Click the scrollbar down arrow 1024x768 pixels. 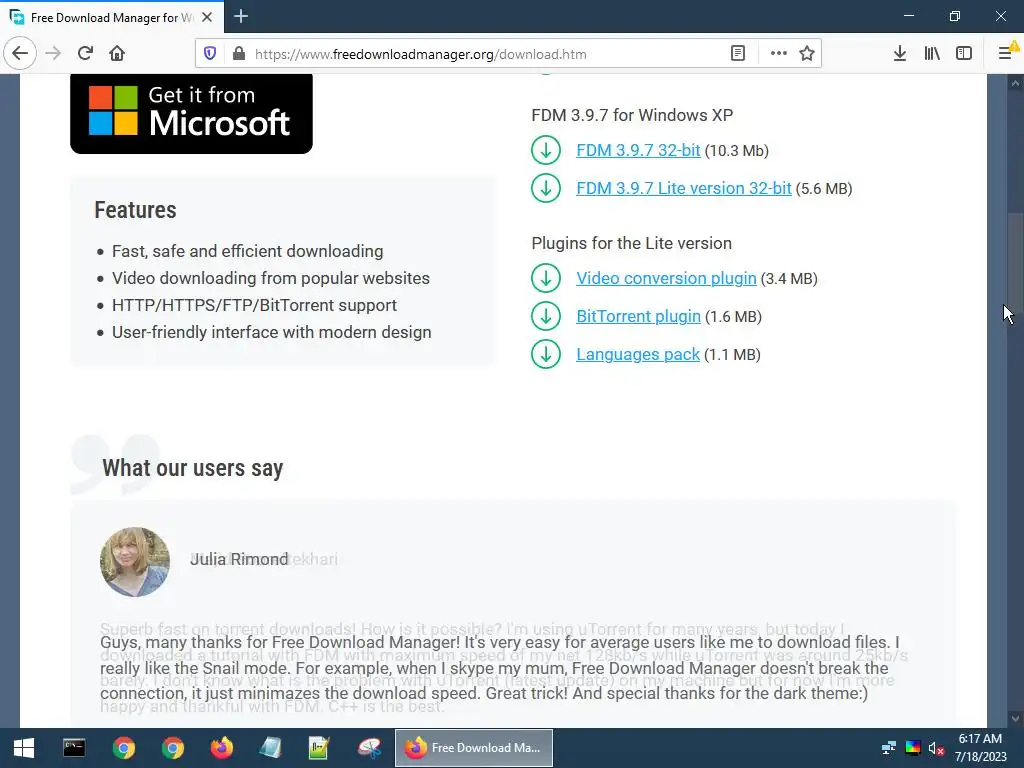[1015, 718]
